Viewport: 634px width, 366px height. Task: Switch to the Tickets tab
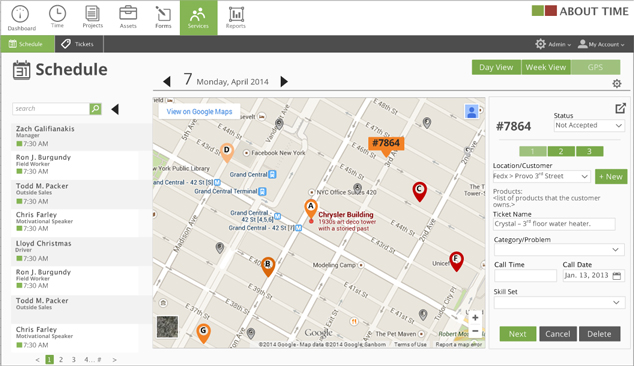tap(79, 44)
